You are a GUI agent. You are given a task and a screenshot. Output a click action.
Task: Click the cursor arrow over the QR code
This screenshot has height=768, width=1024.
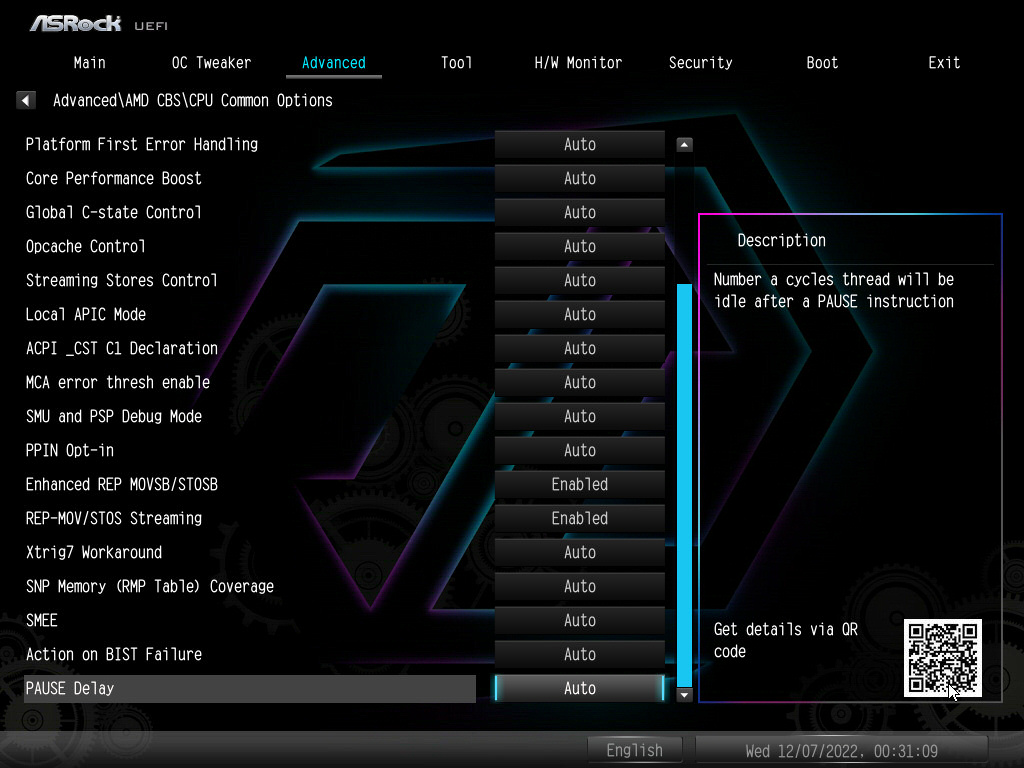click(953, 690)
